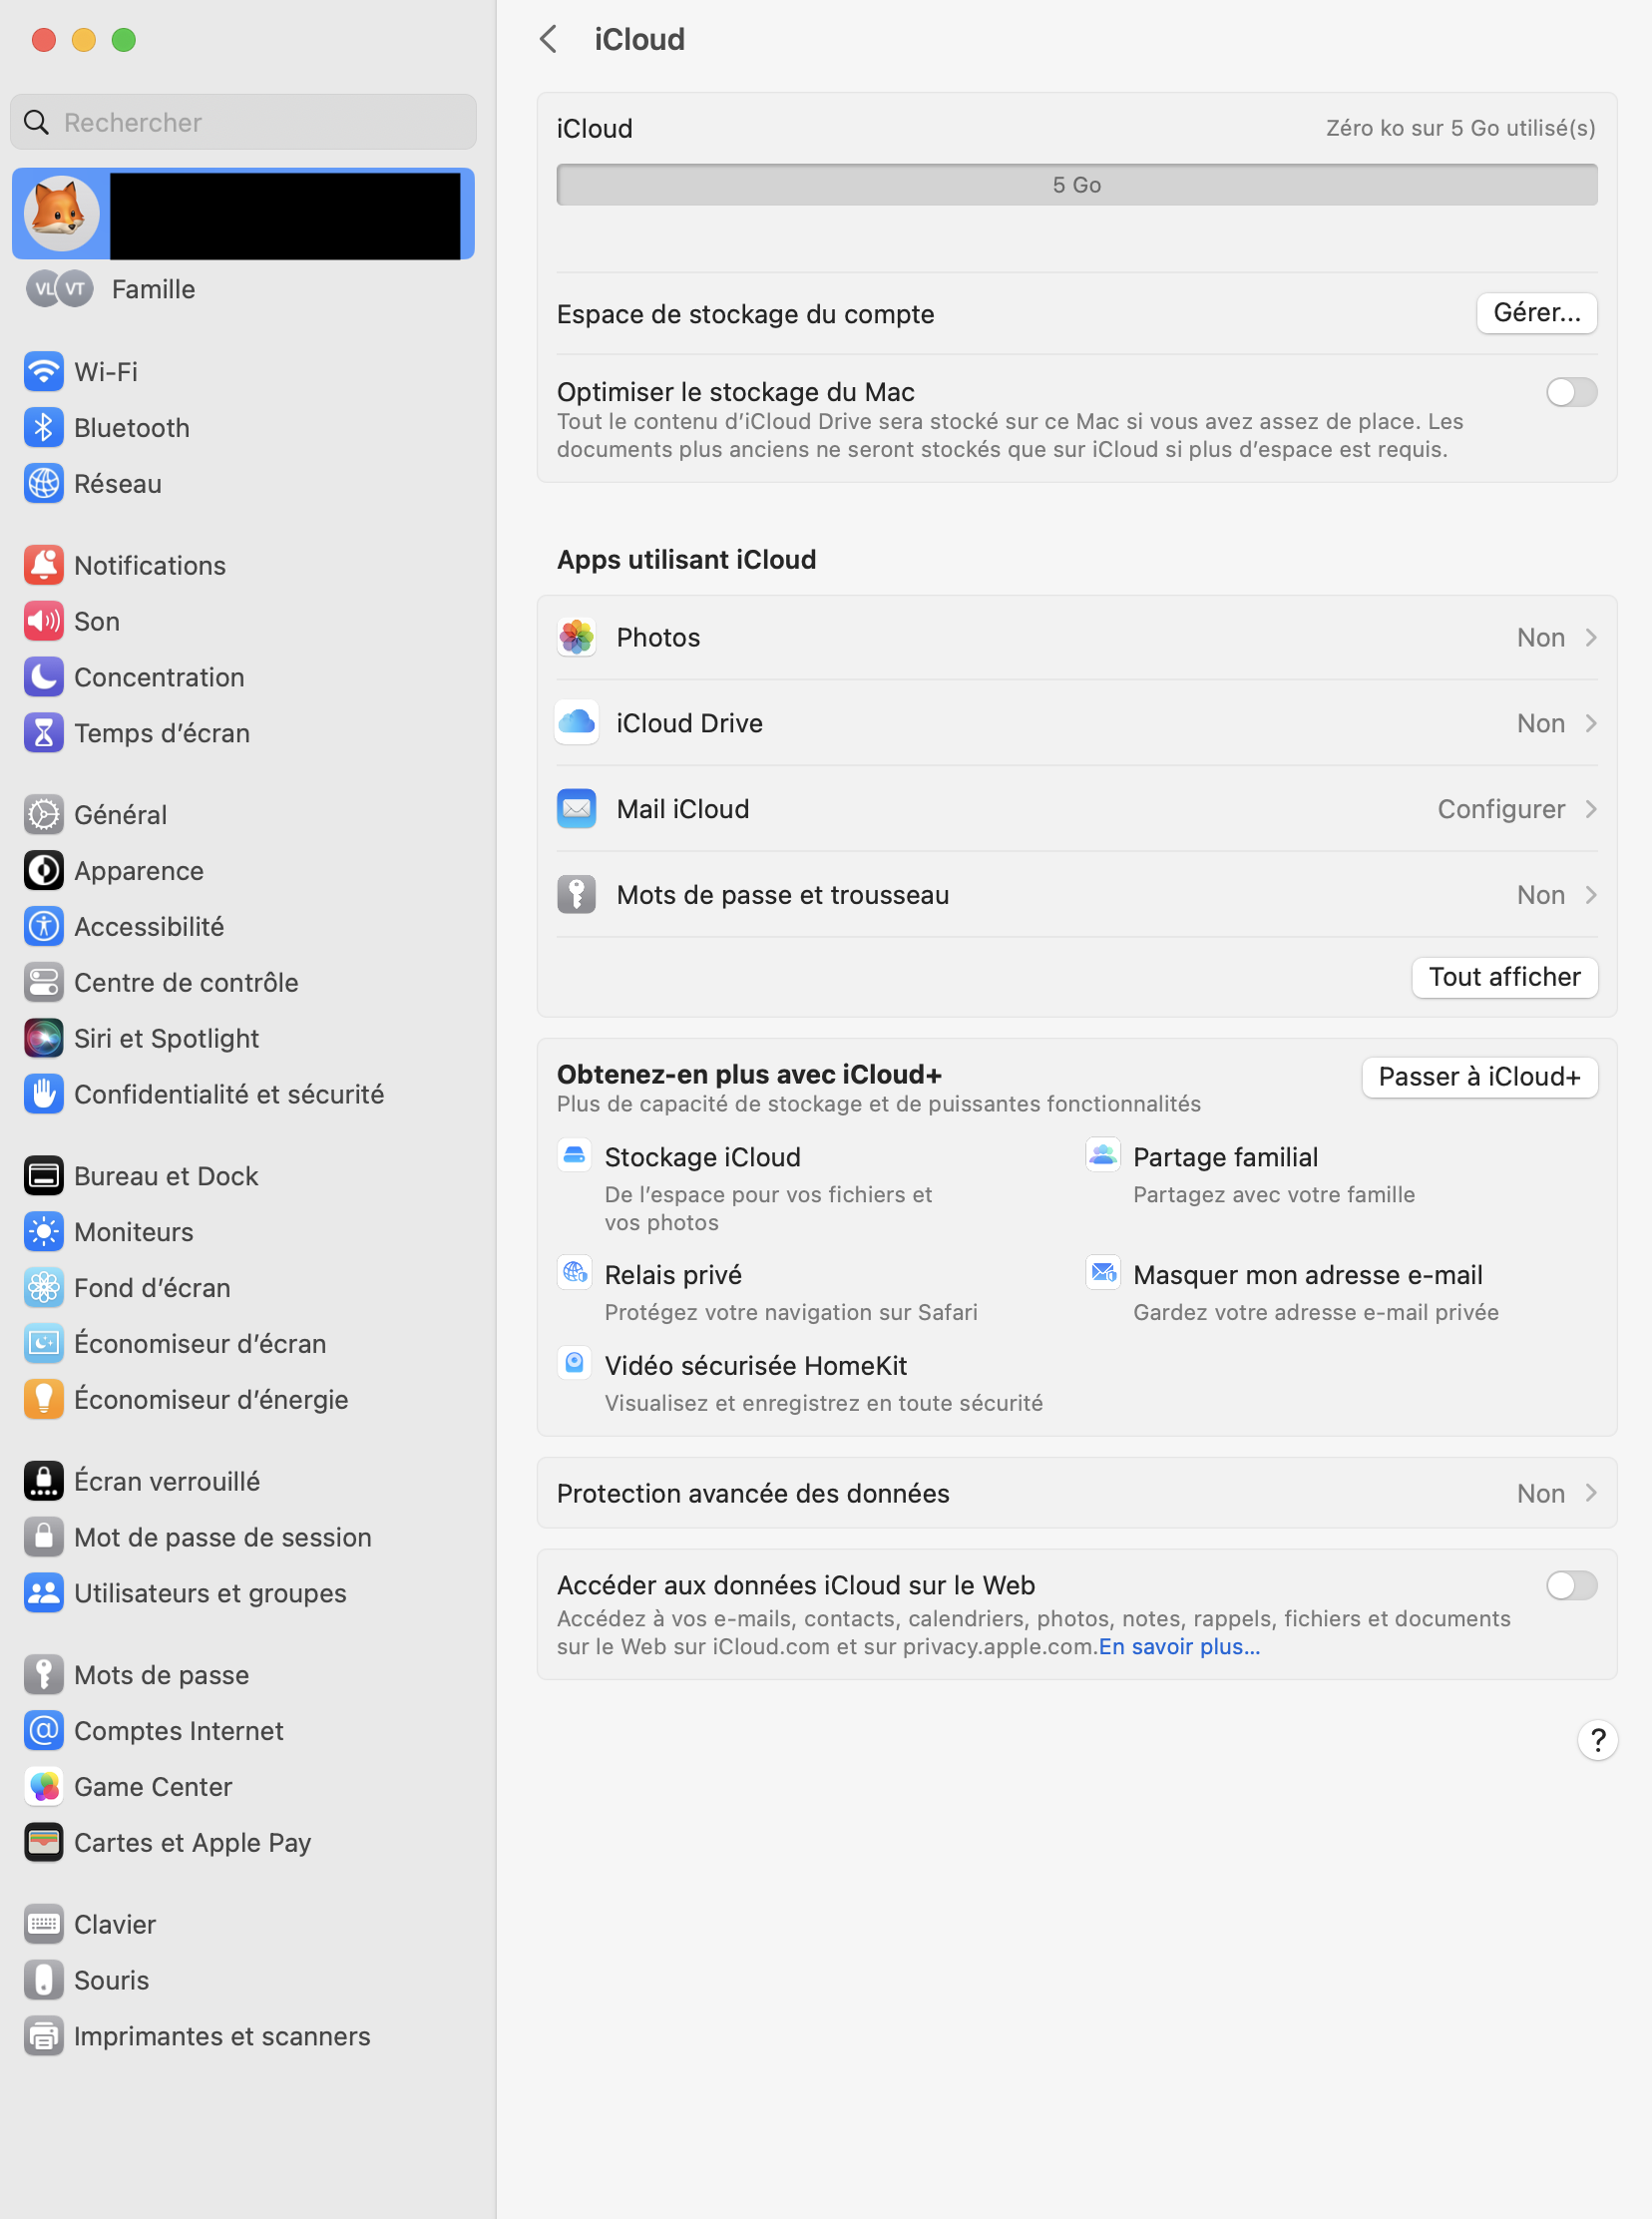Expand Photos row chevron
Screen dimensions: 1652x2219
pyautogui.click(x=1591, y=638)
